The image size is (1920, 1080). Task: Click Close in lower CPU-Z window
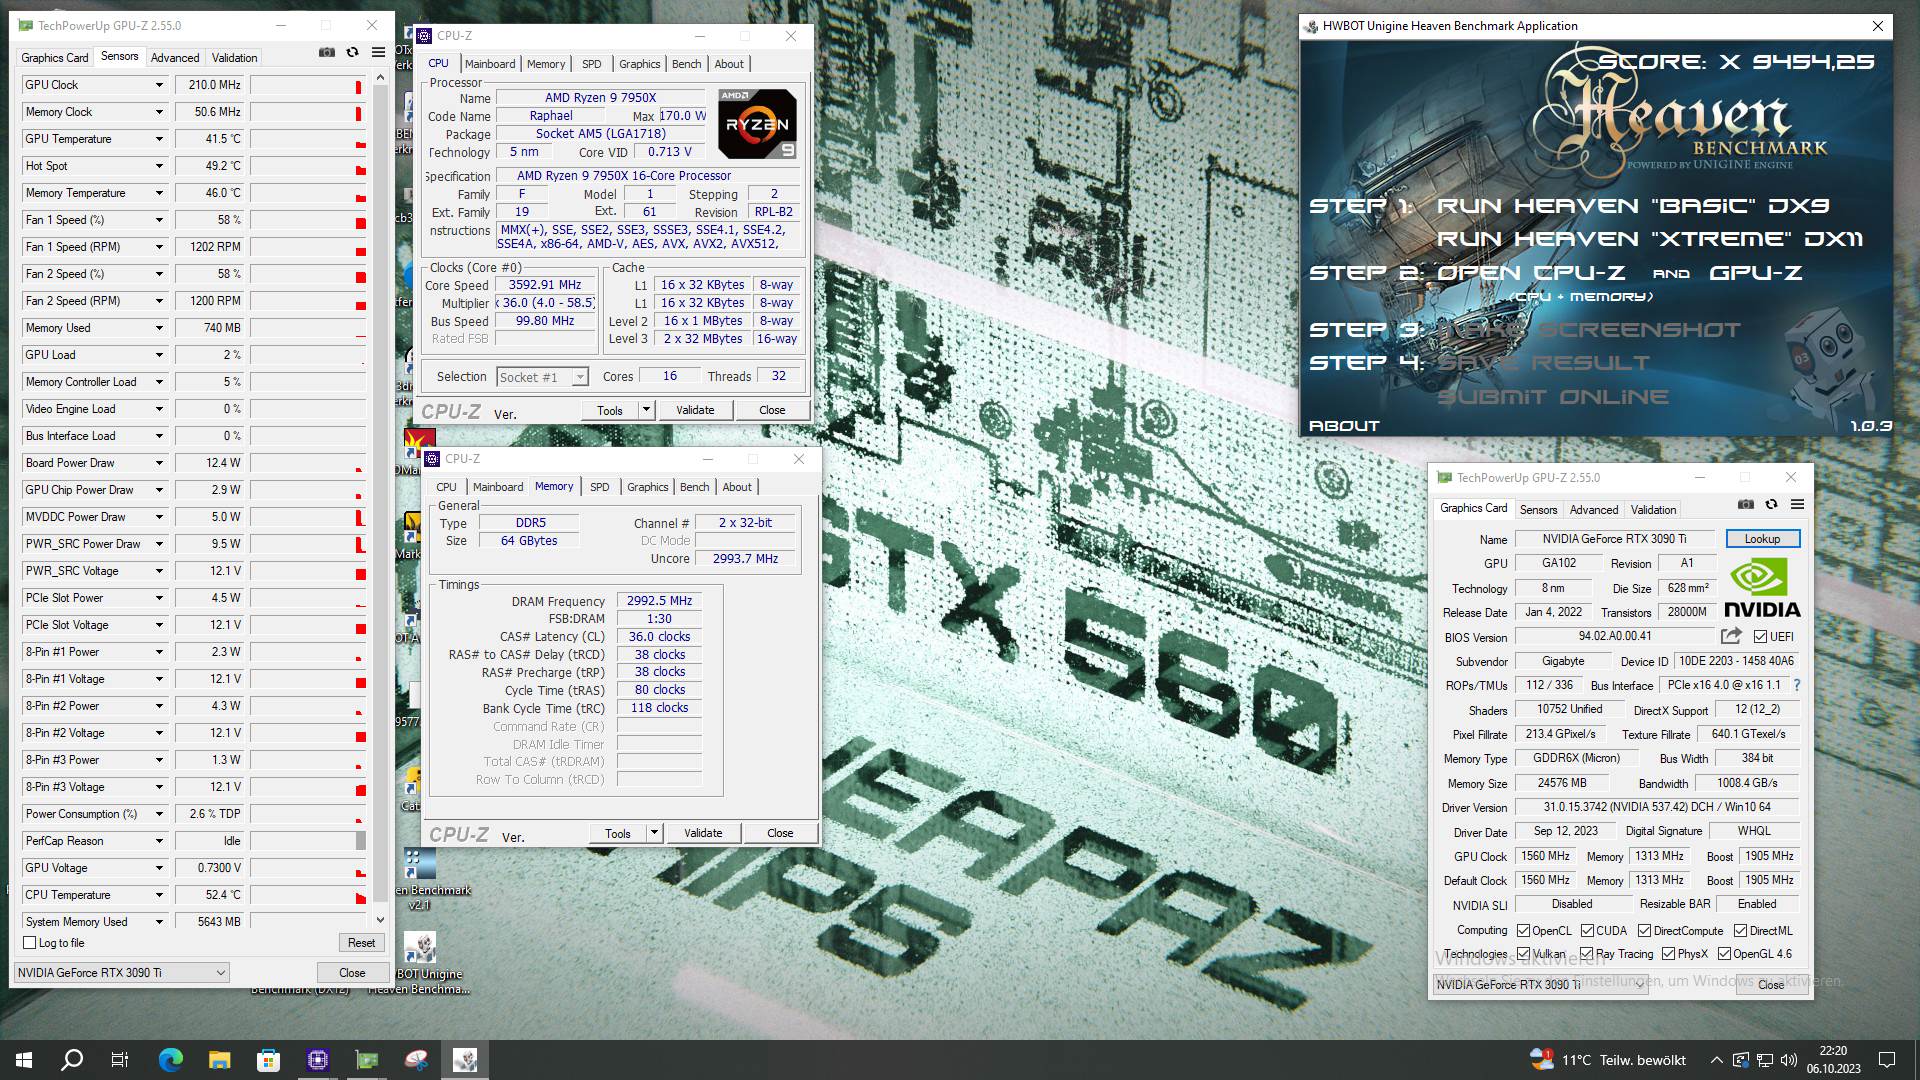pos(780,833)
